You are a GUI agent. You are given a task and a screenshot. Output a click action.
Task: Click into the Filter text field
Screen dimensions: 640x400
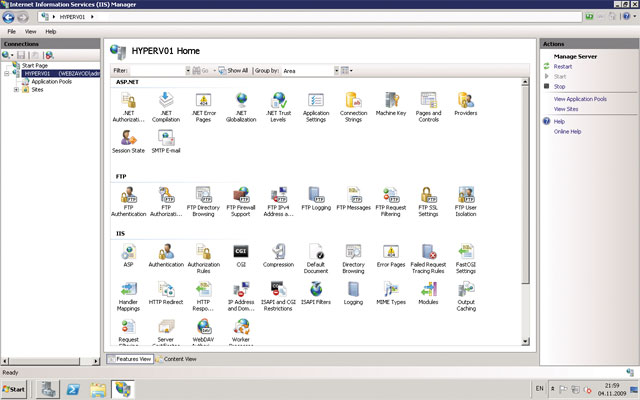point(157,71)
